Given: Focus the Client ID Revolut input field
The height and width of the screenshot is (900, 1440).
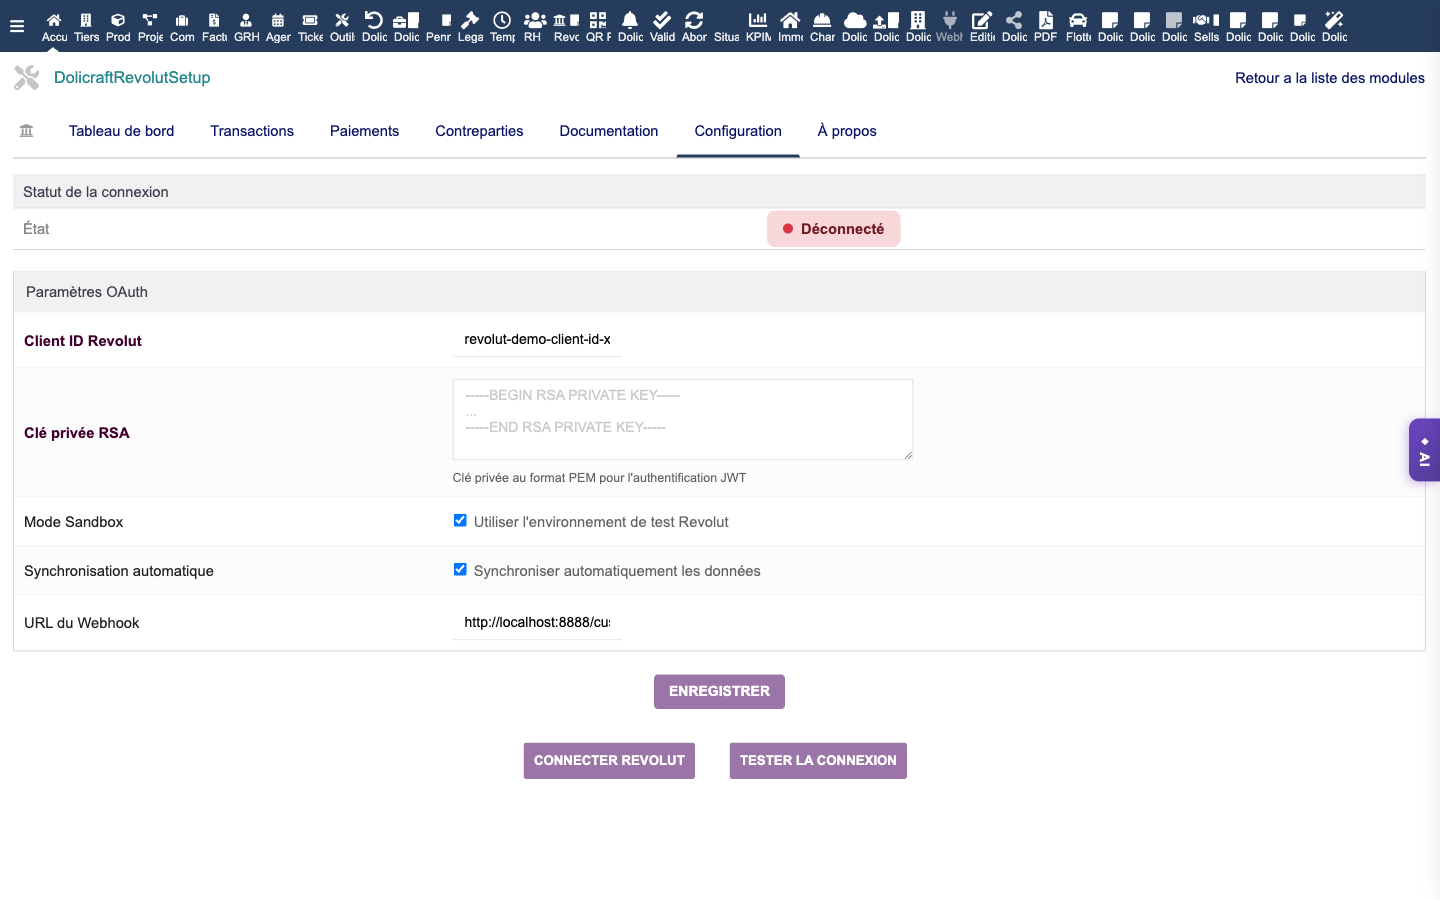Looking at the screenshot, I should click(537, 340).
